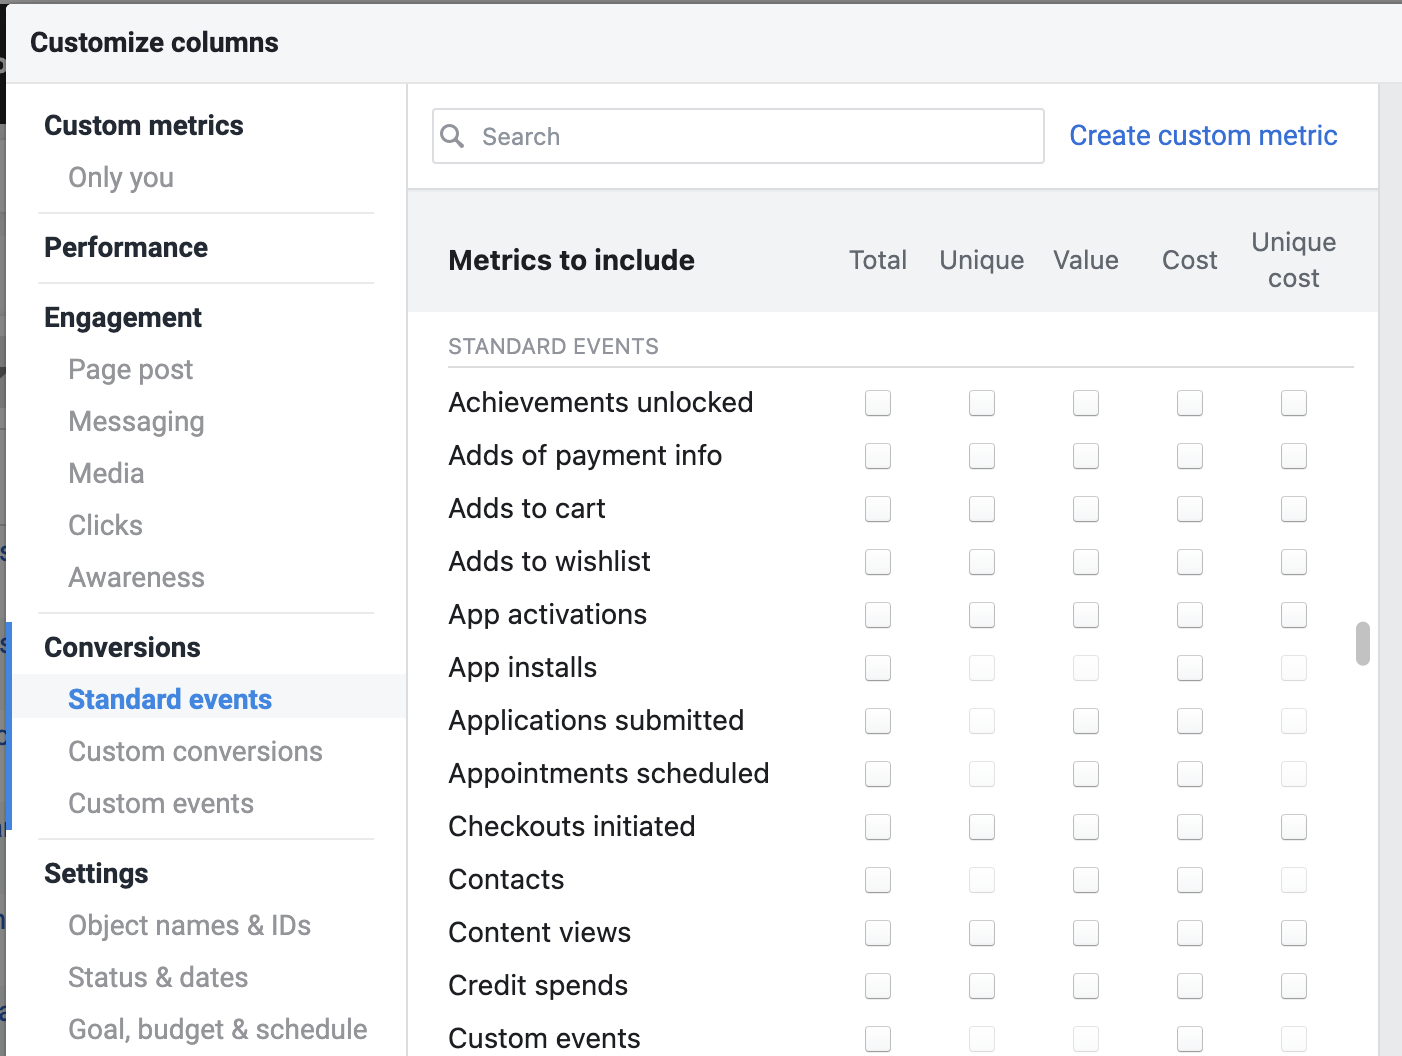Check Unique for Achievements unlocked
The image size is (1402, 1056).
point(982,403)
